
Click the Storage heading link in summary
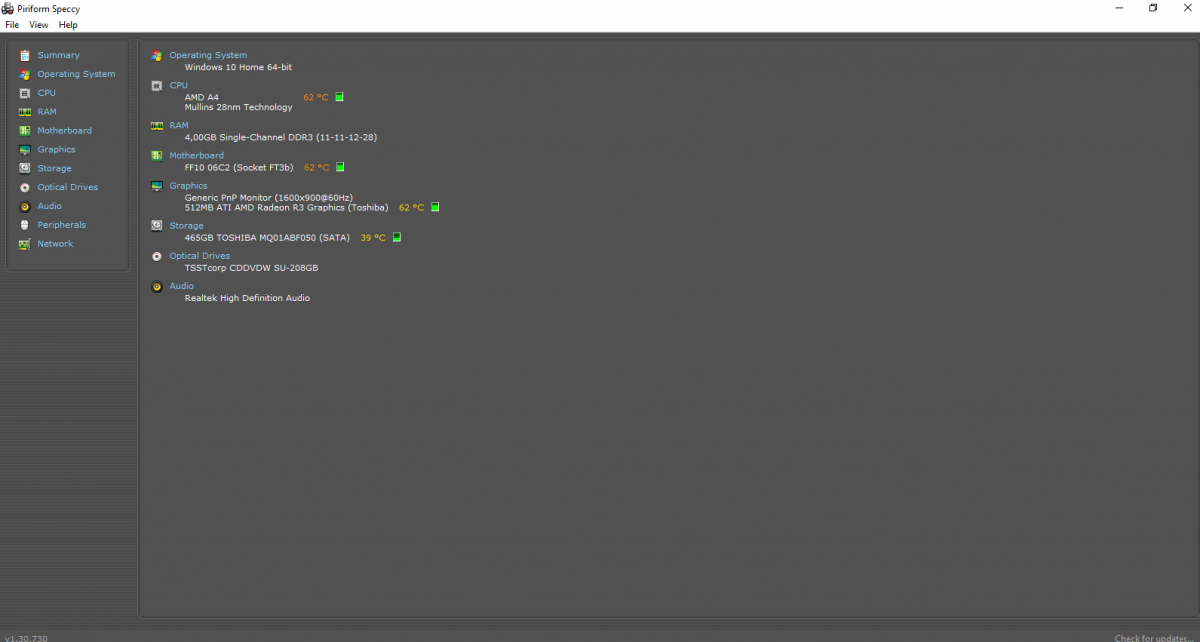tap(186, 225)
